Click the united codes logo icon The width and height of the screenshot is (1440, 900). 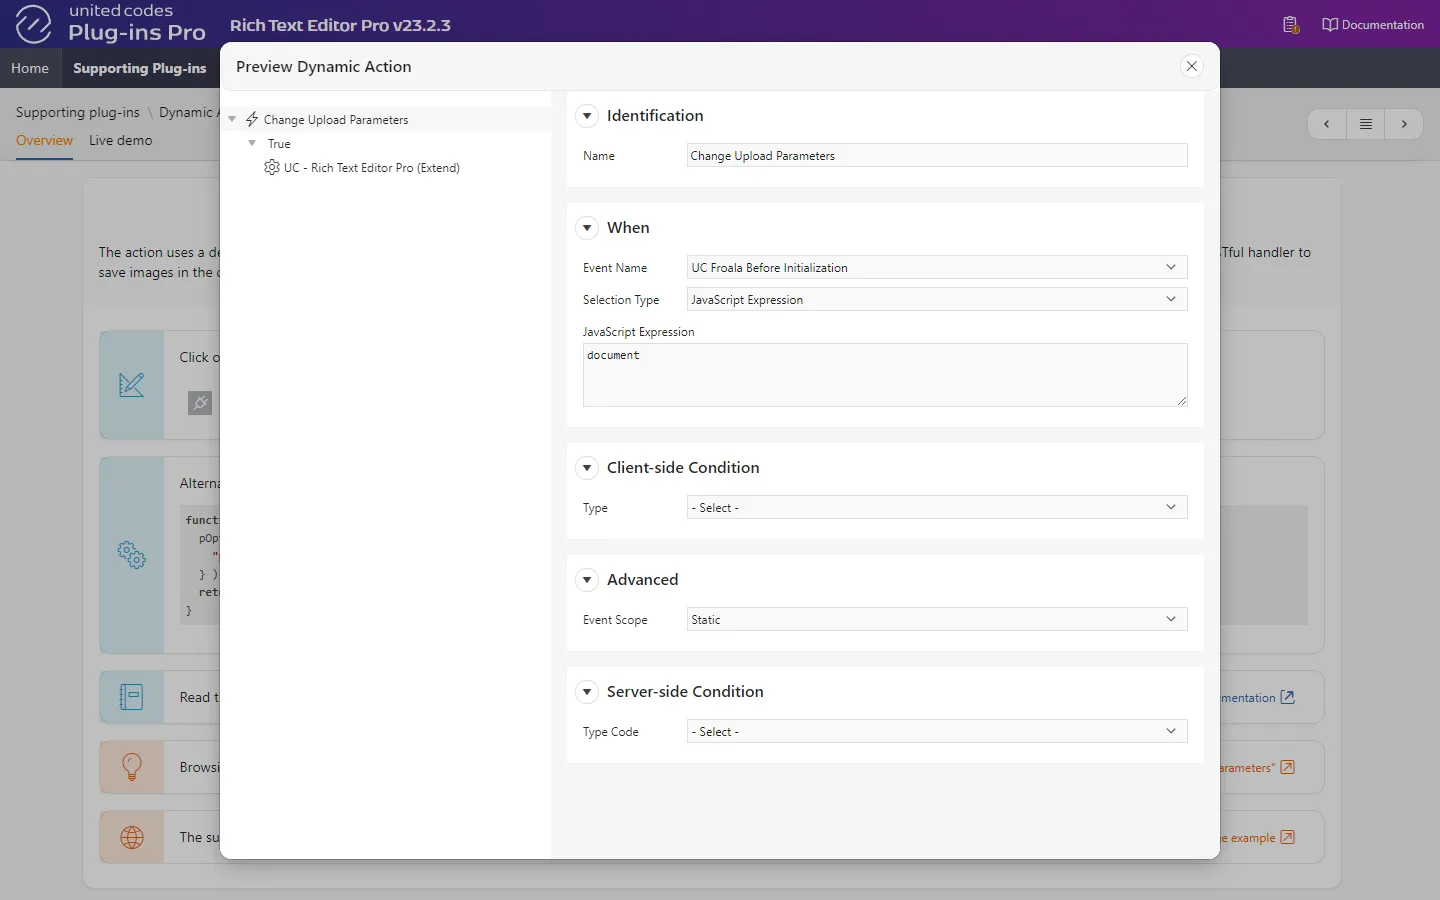(33, 24)
